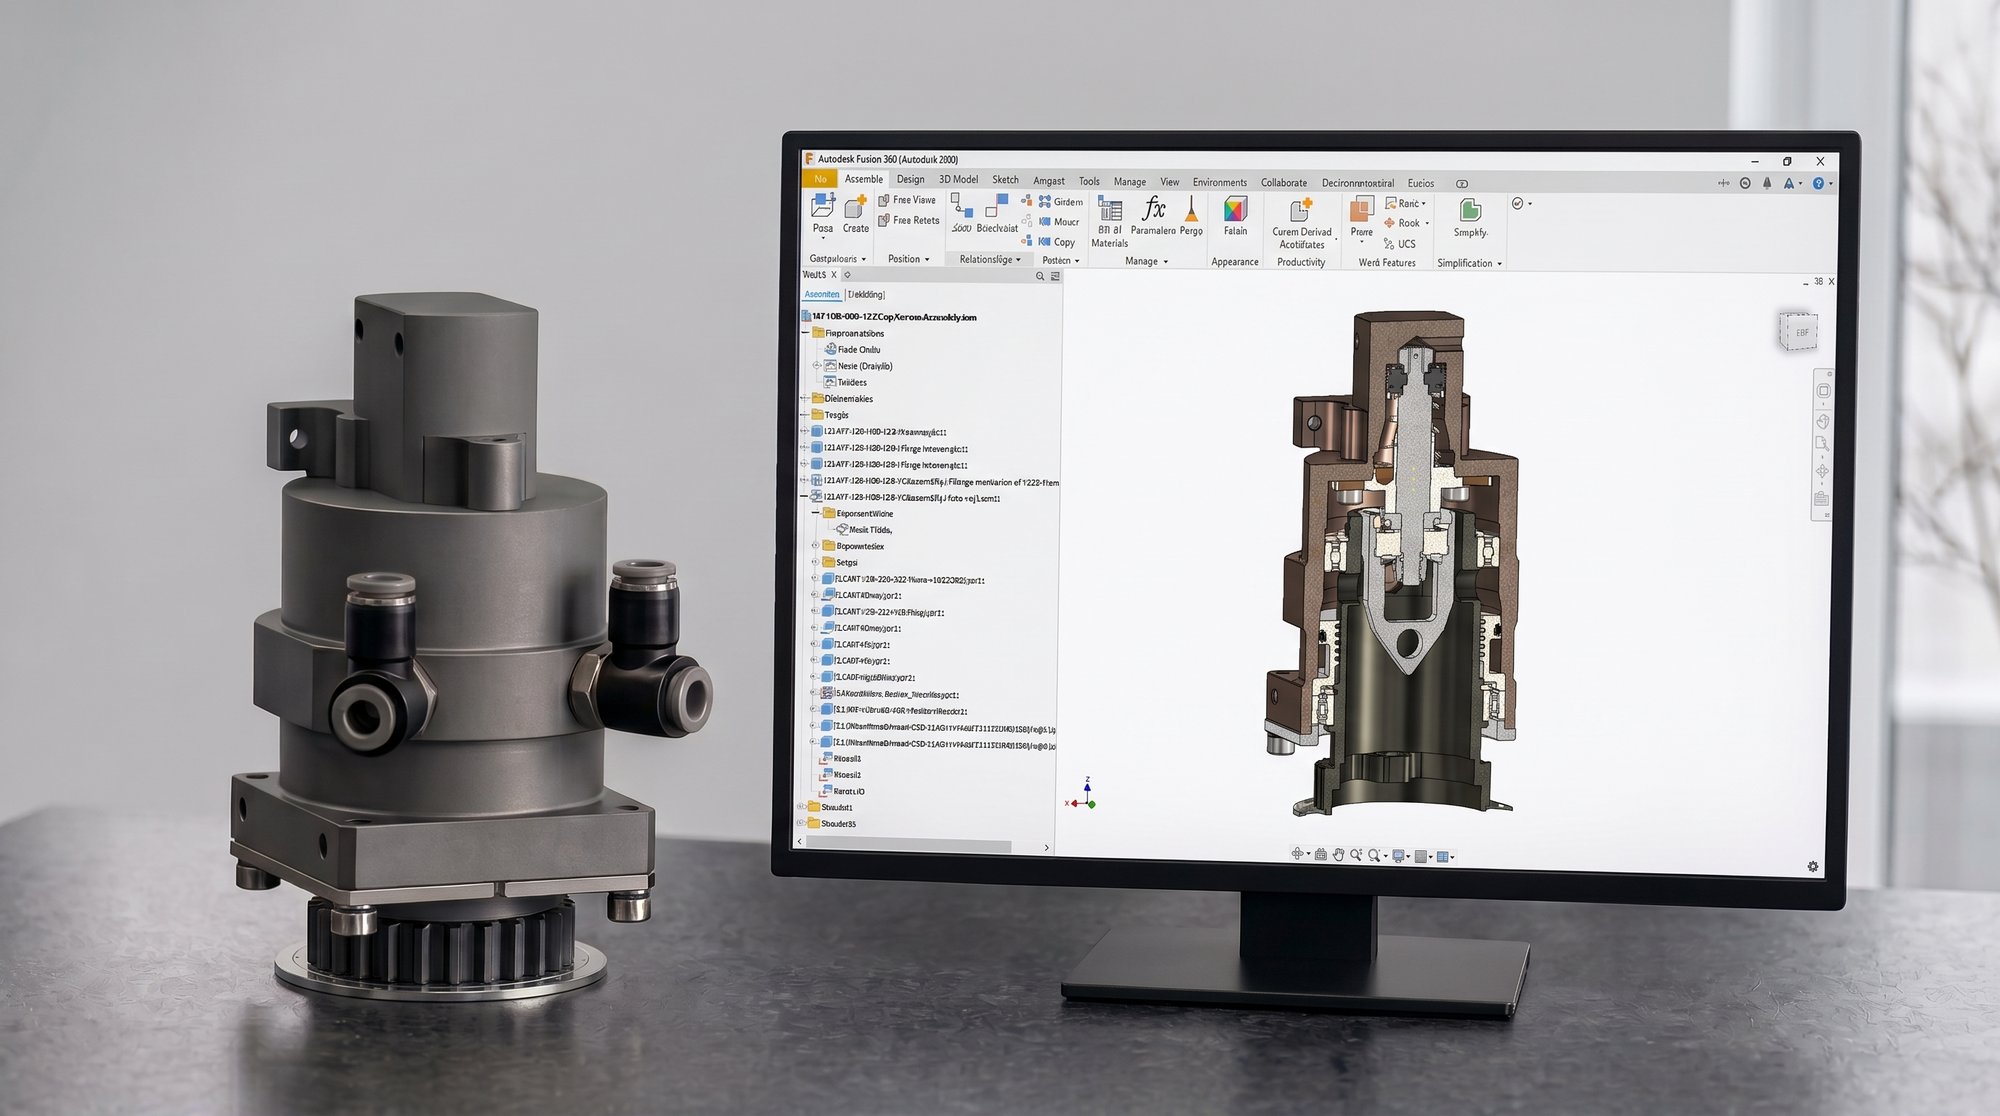
Task: Close the Weit$ browser panel tab
Action: point(834,275)
